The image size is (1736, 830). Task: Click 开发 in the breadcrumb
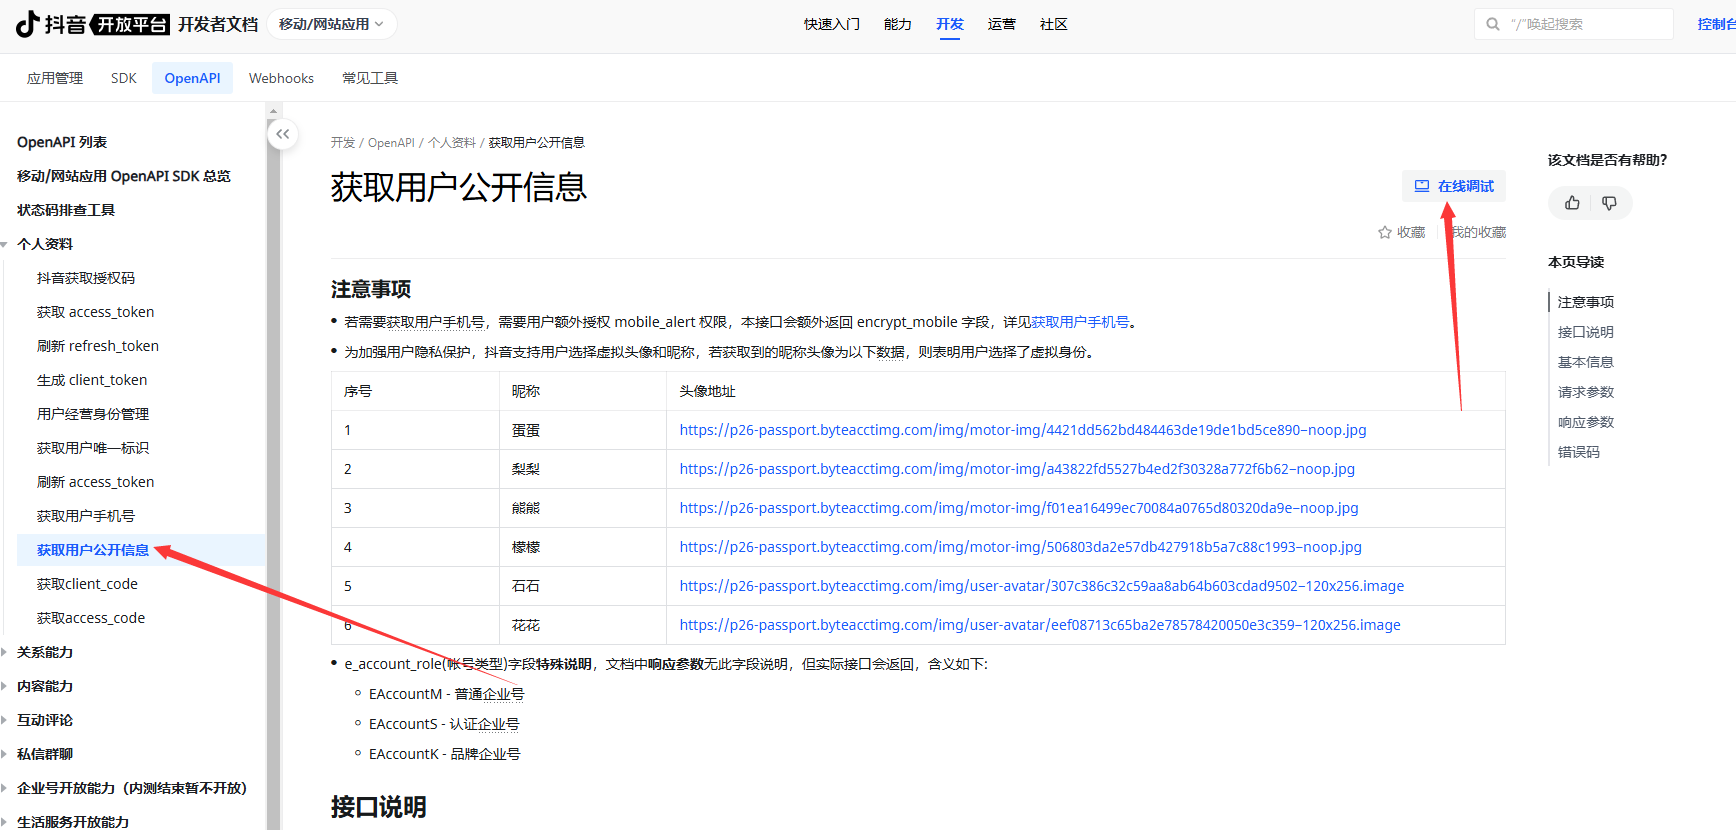click(x=343, y=143)
